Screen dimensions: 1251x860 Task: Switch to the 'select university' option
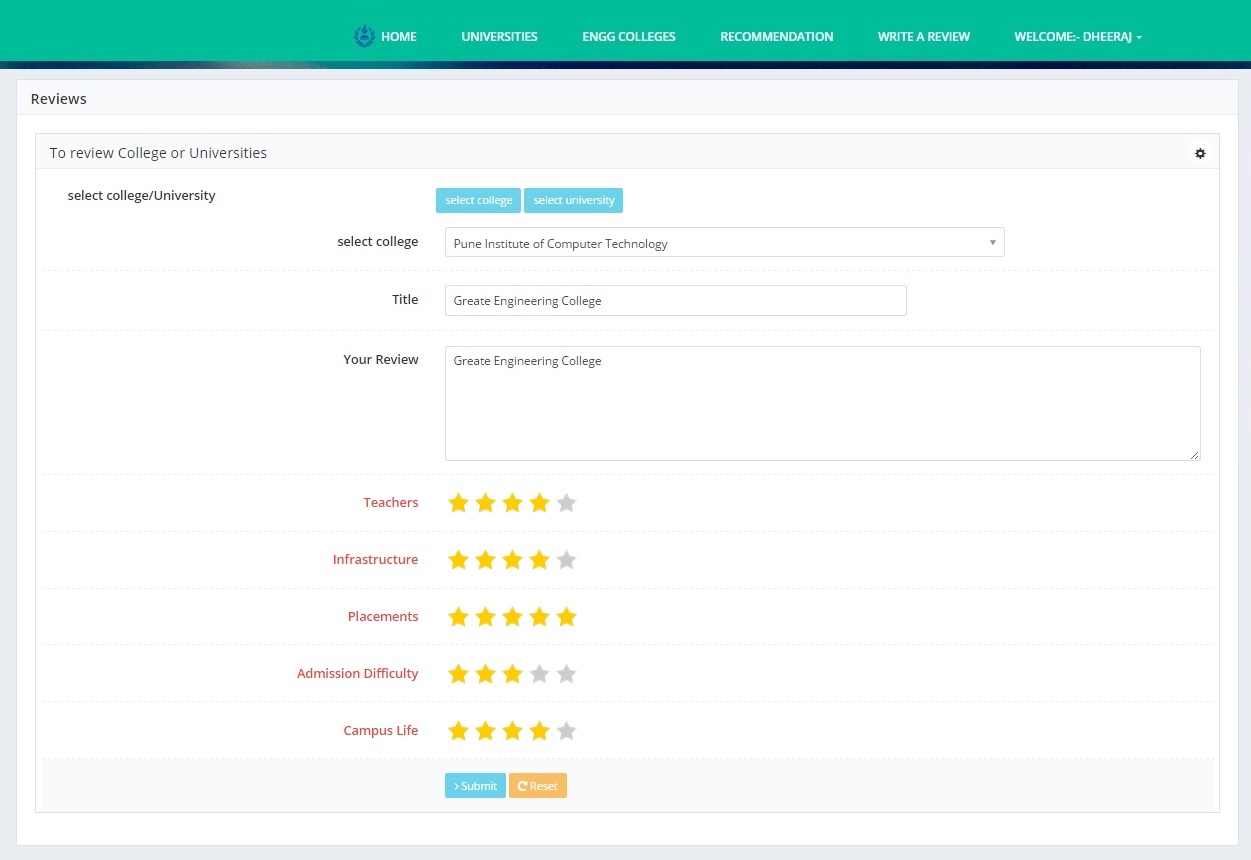point(573,201)
